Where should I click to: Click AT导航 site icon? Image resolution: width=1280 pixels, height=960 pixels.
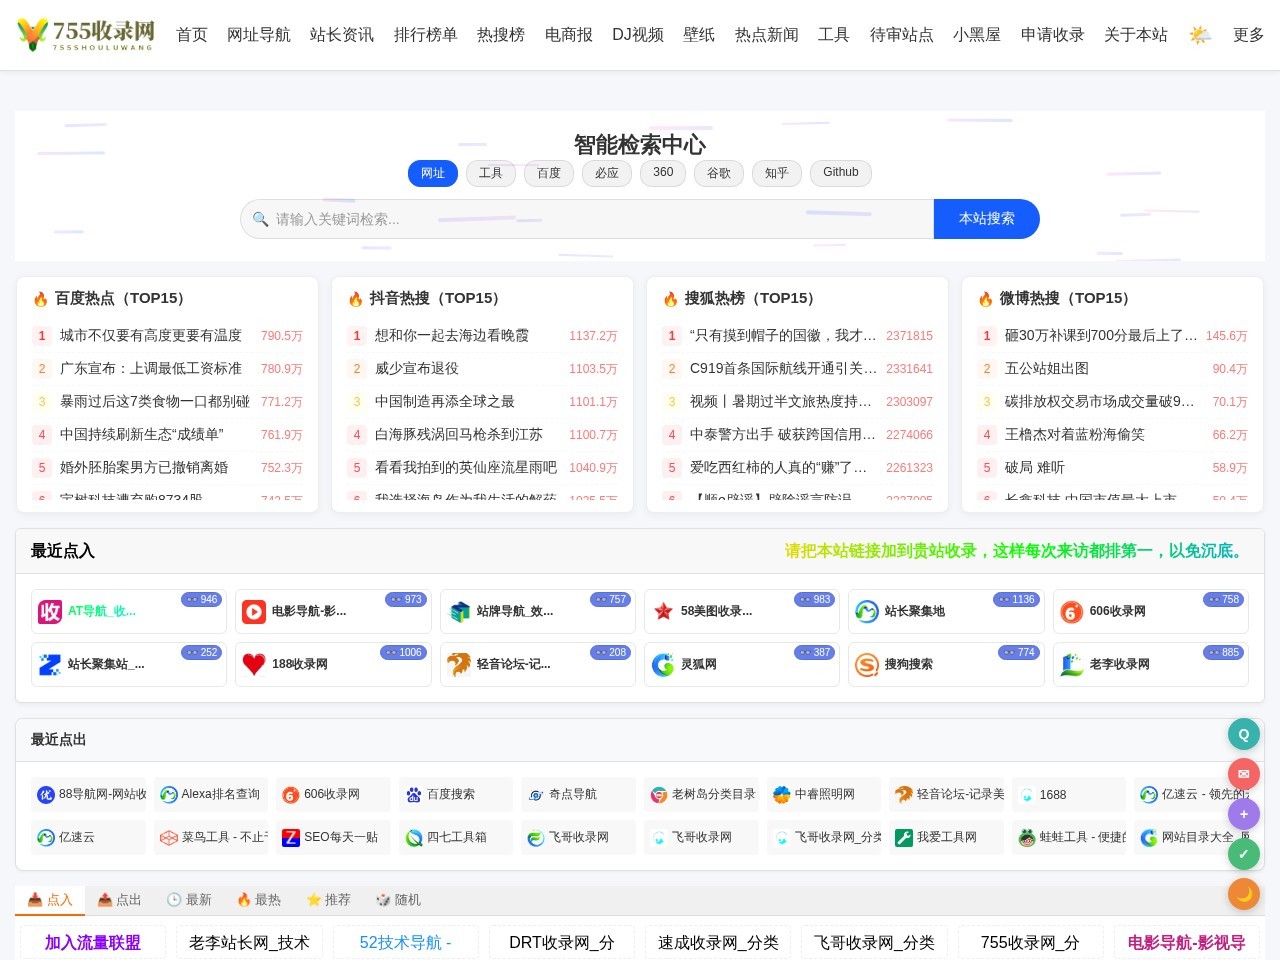tap(50, 611)
